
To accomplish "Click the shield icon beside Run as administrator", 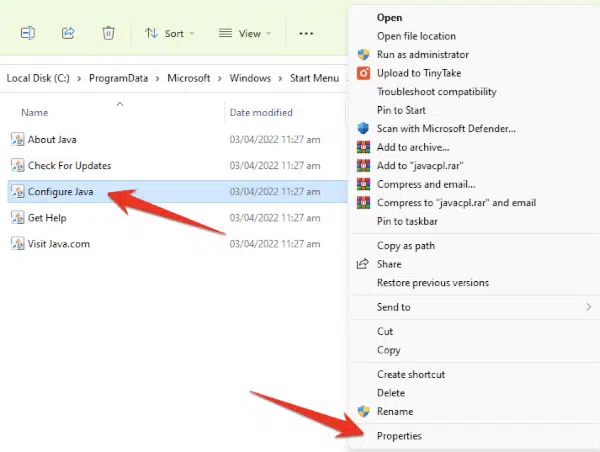I will pos(363,54).
